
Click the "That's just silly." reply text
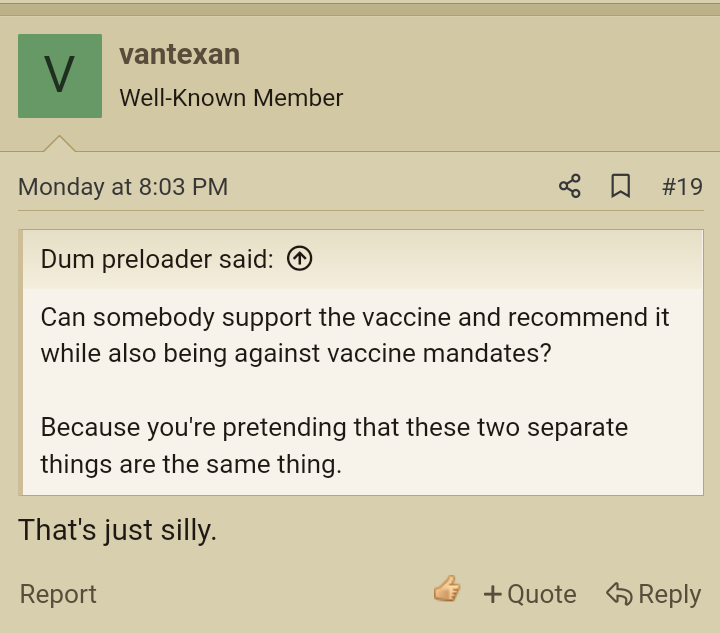click(x=117, y=530)
